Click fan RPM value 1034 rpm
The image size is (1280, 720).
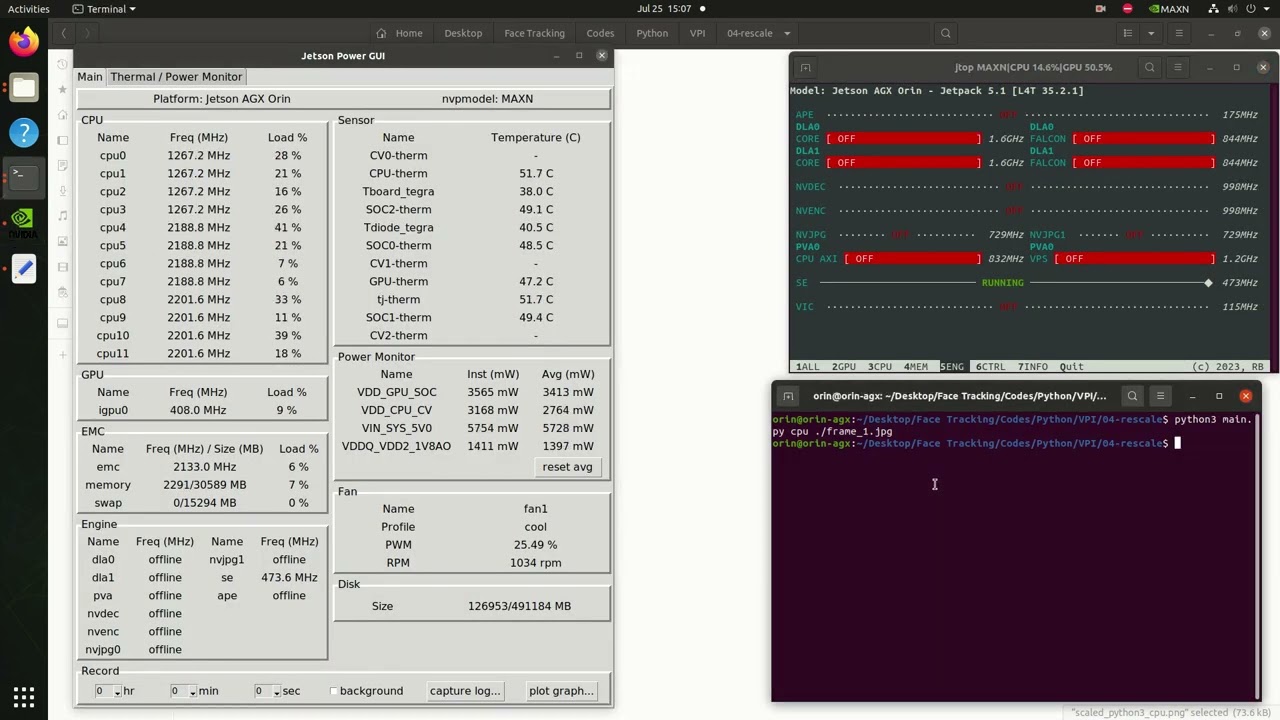point(535,563)
